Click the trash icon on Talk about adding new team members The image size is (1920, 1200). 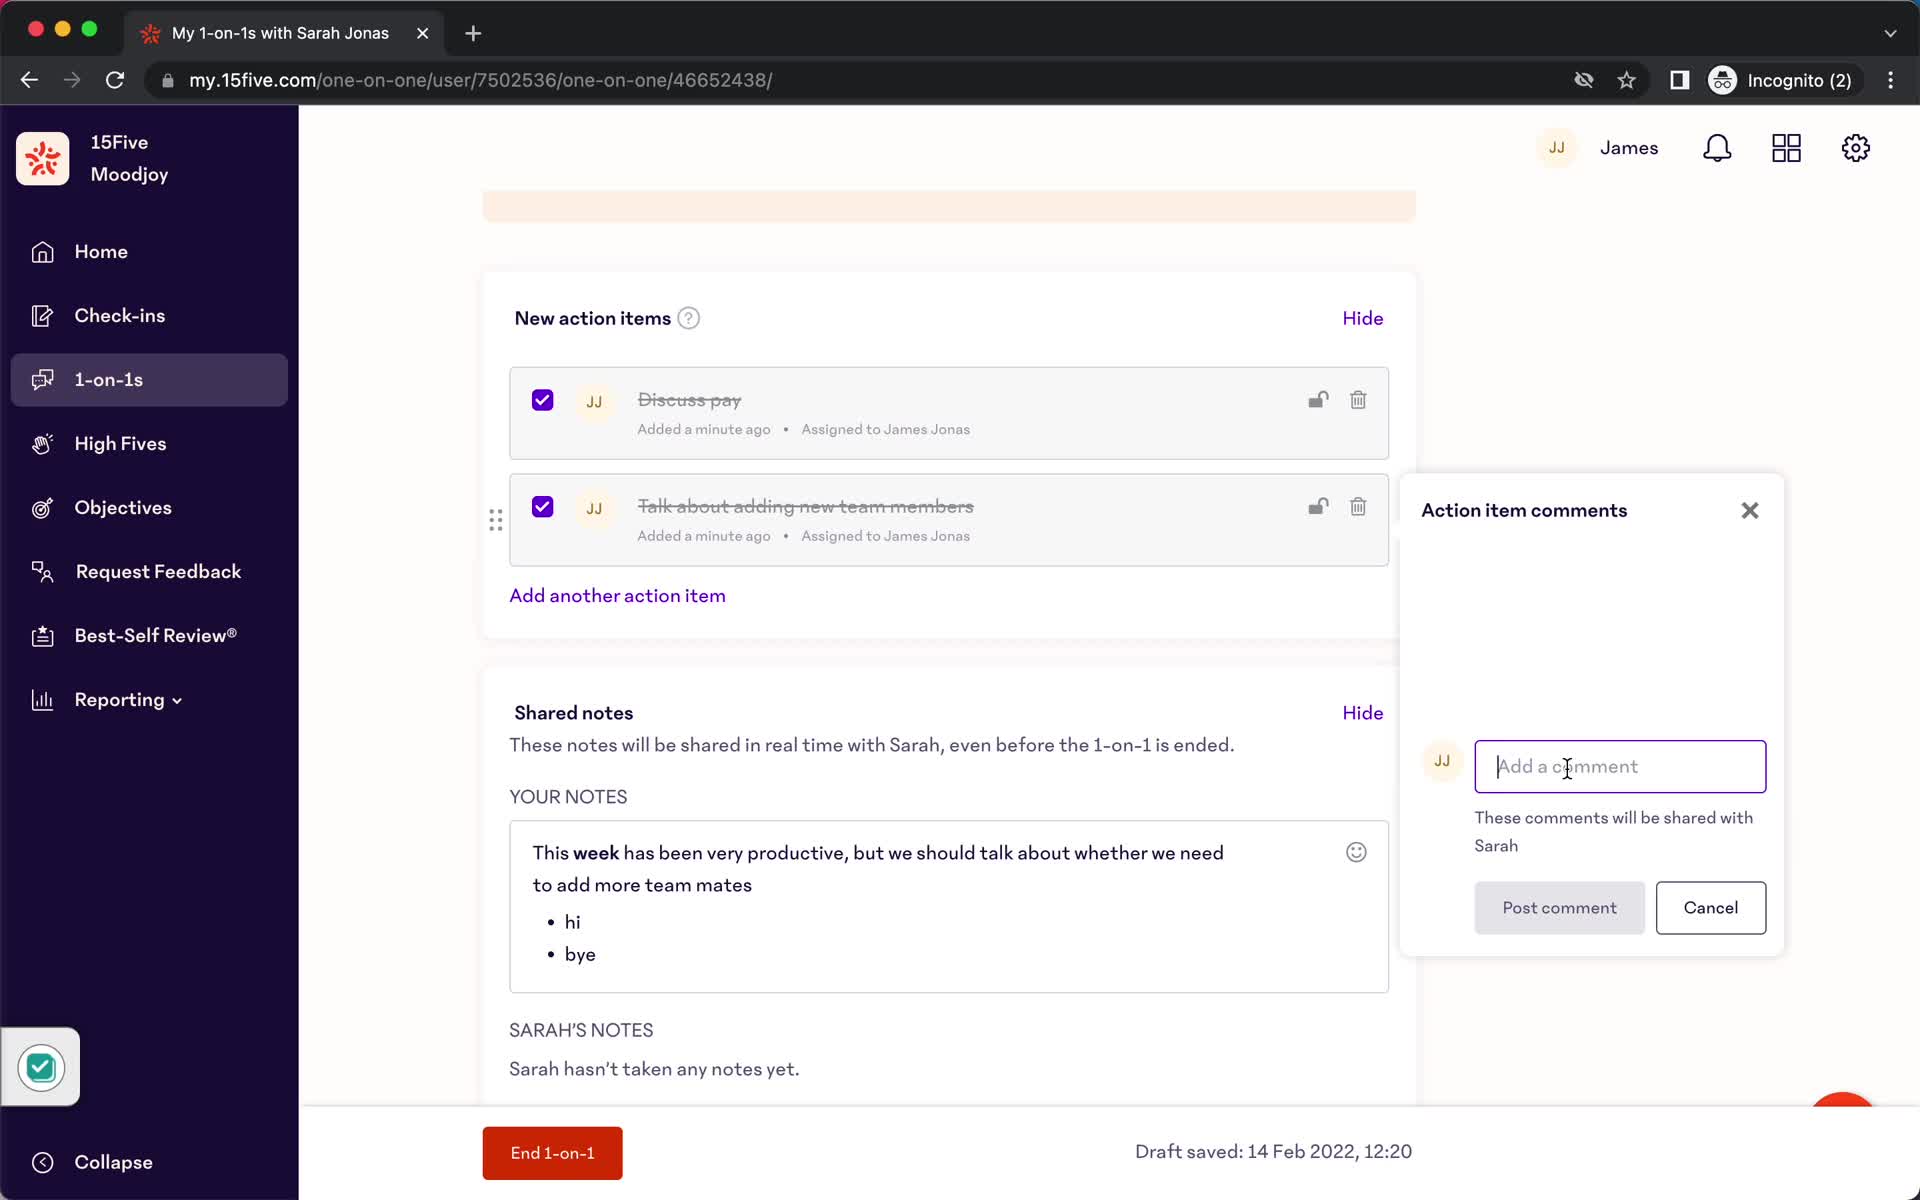point(1356,506)
